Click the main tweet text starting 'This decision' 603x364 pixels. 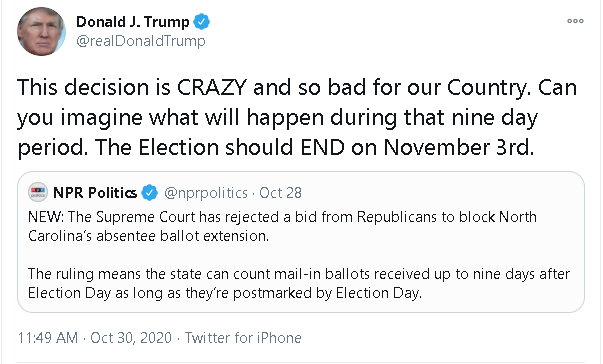point(297,117)
